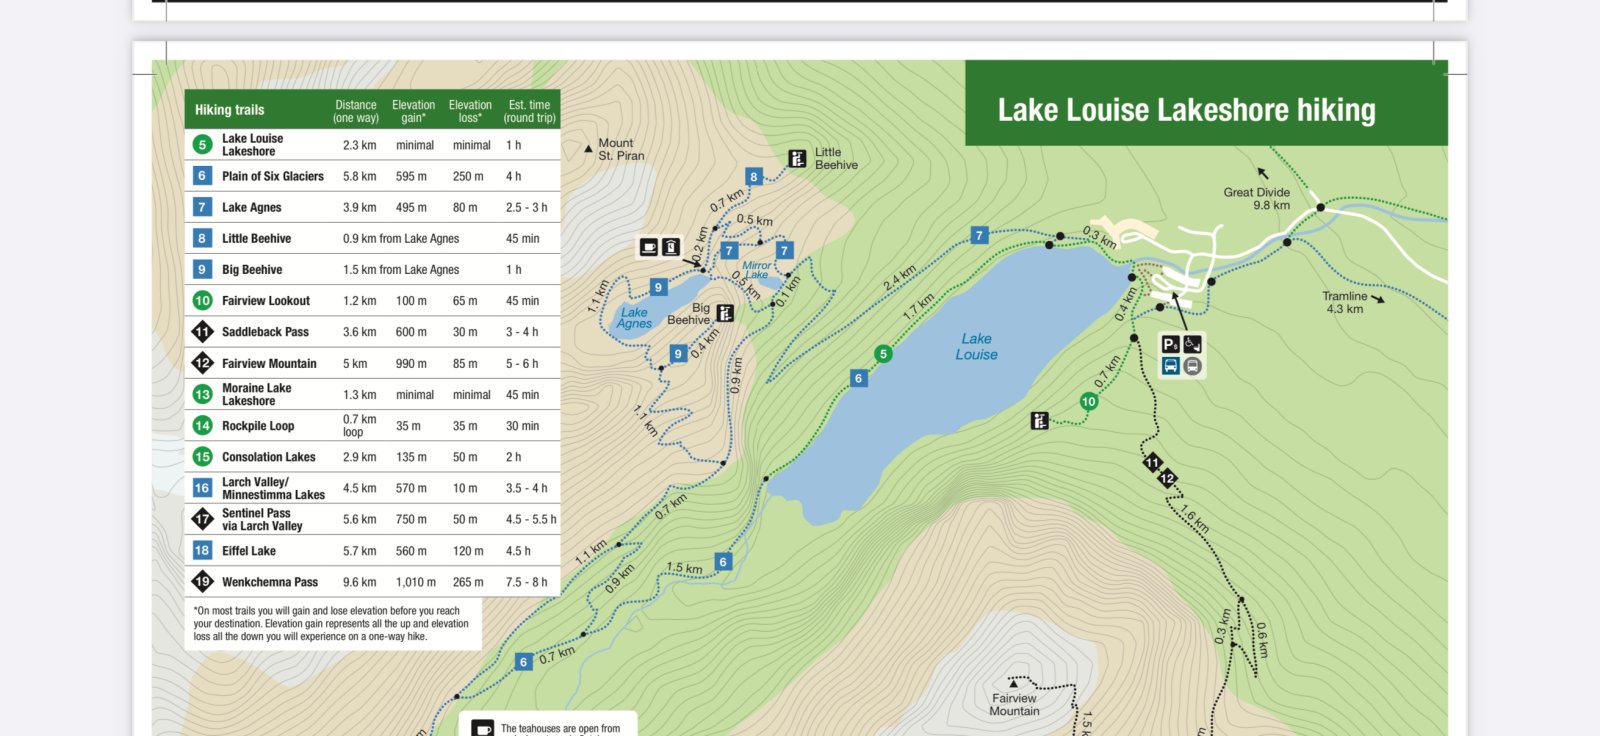This screenshot has height=736, width=1600.
Task: Click trail 8 square marker on map
Action: [x=754, y=177]
